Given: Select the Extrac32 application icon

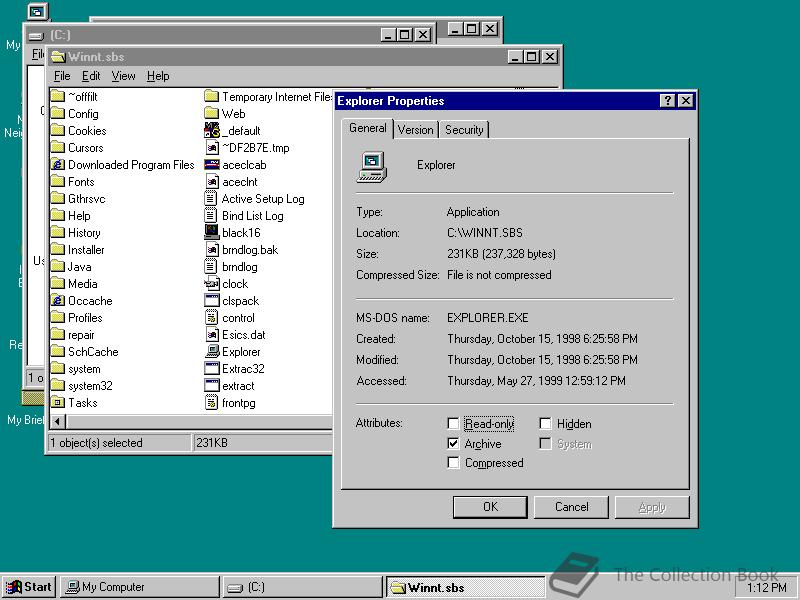Looking at the screenshot, I should click(x=211, y=368).
